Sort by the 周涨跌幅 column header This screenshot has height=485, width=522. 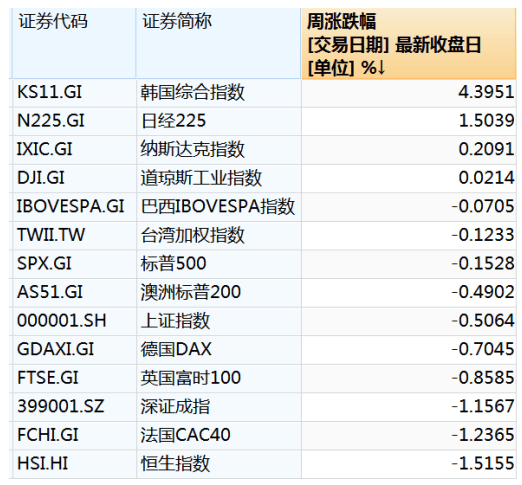click(x=409, y=44)
